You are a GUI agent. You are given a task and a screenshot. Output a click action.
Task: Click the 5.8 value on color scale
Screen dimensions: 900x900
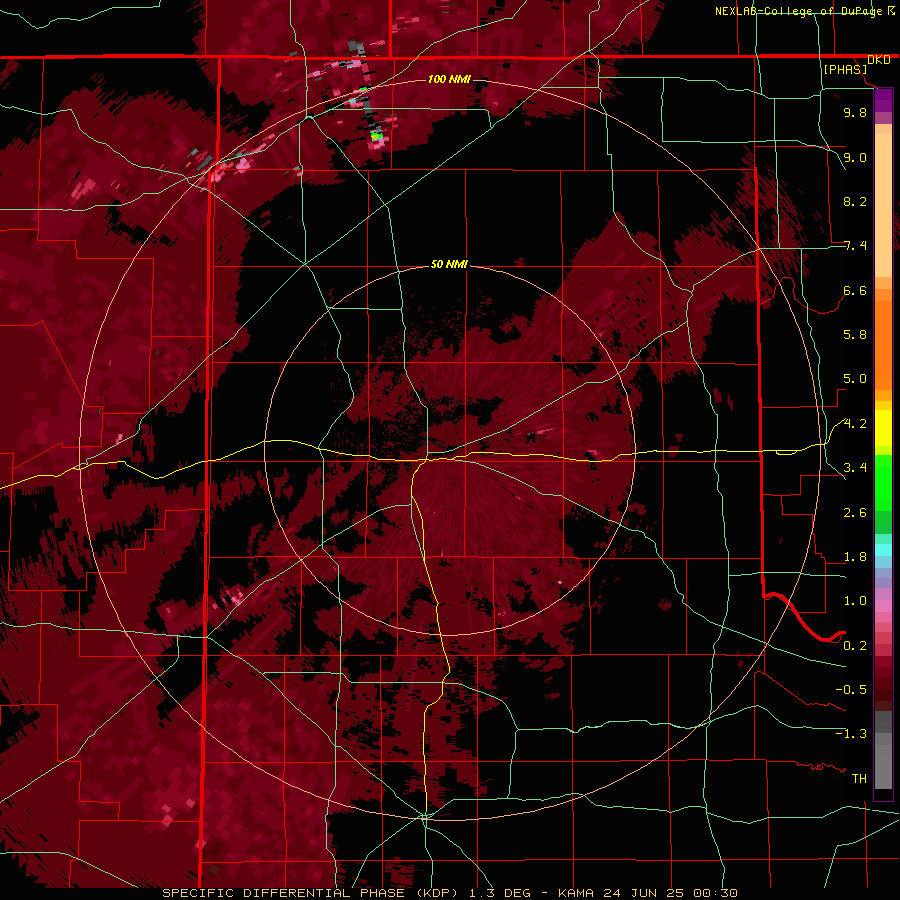[855, 335]
